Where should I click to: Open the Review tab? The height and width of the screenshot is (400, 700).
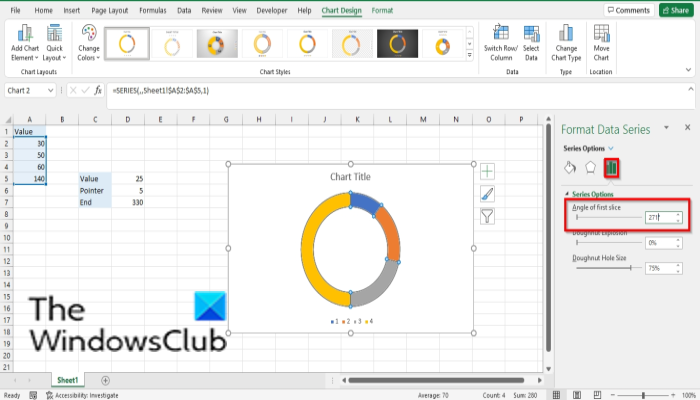coord(212,10)
